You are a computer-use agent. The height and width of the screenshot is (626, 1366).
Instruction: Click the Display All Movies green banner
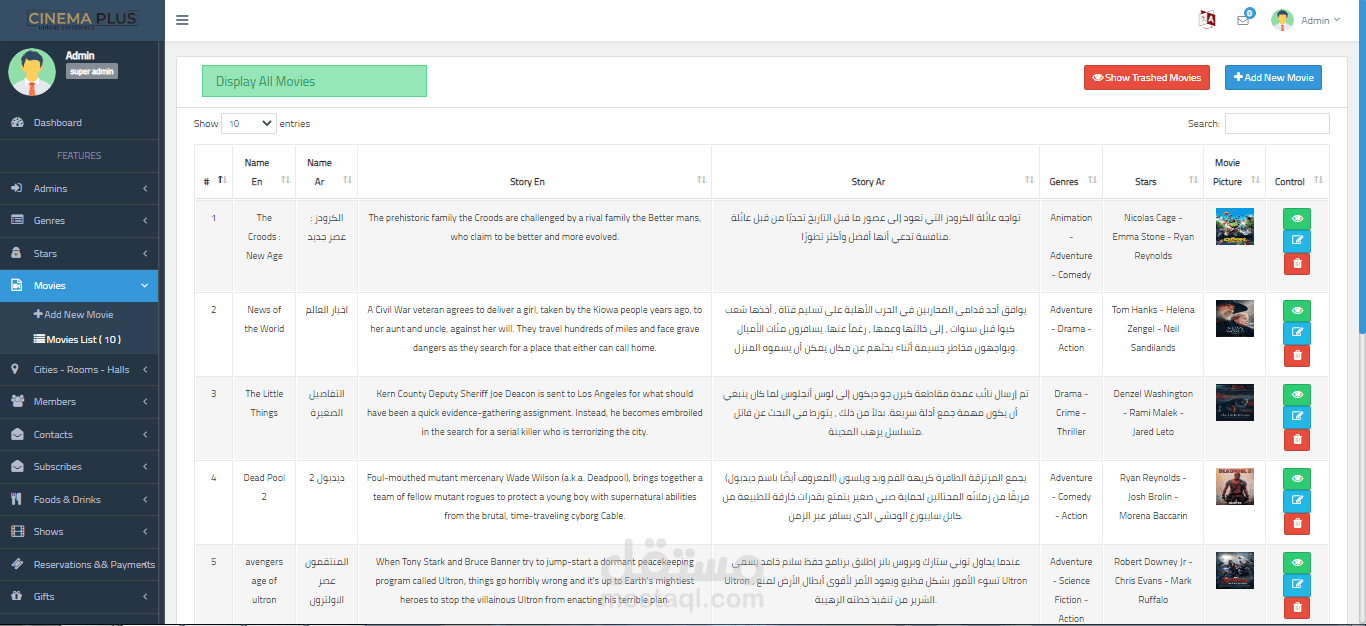click(x=314, y=81)
